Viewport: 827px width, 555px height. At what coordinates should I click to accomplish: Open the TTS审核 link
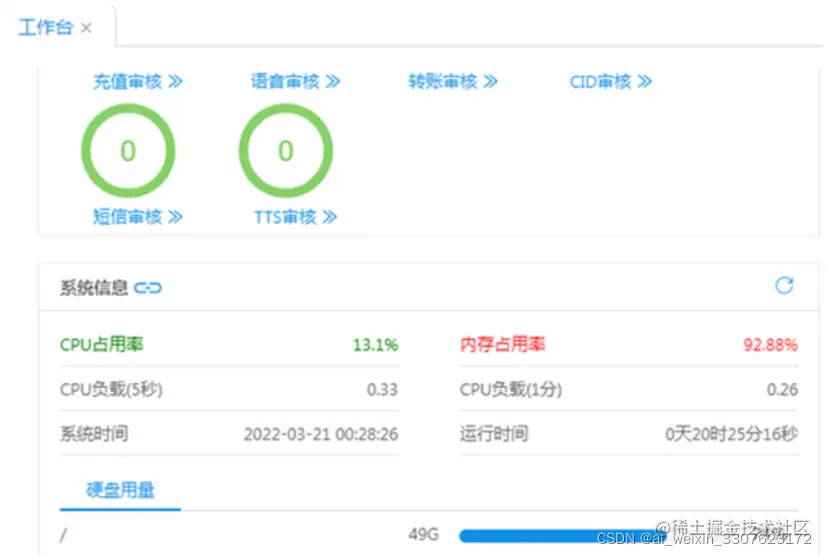tap(295, 217)
